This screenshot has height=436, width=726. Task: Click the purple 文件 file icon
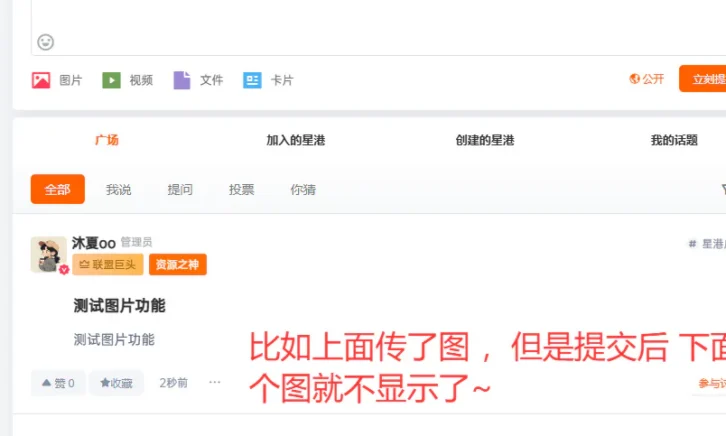click(182, 80)
